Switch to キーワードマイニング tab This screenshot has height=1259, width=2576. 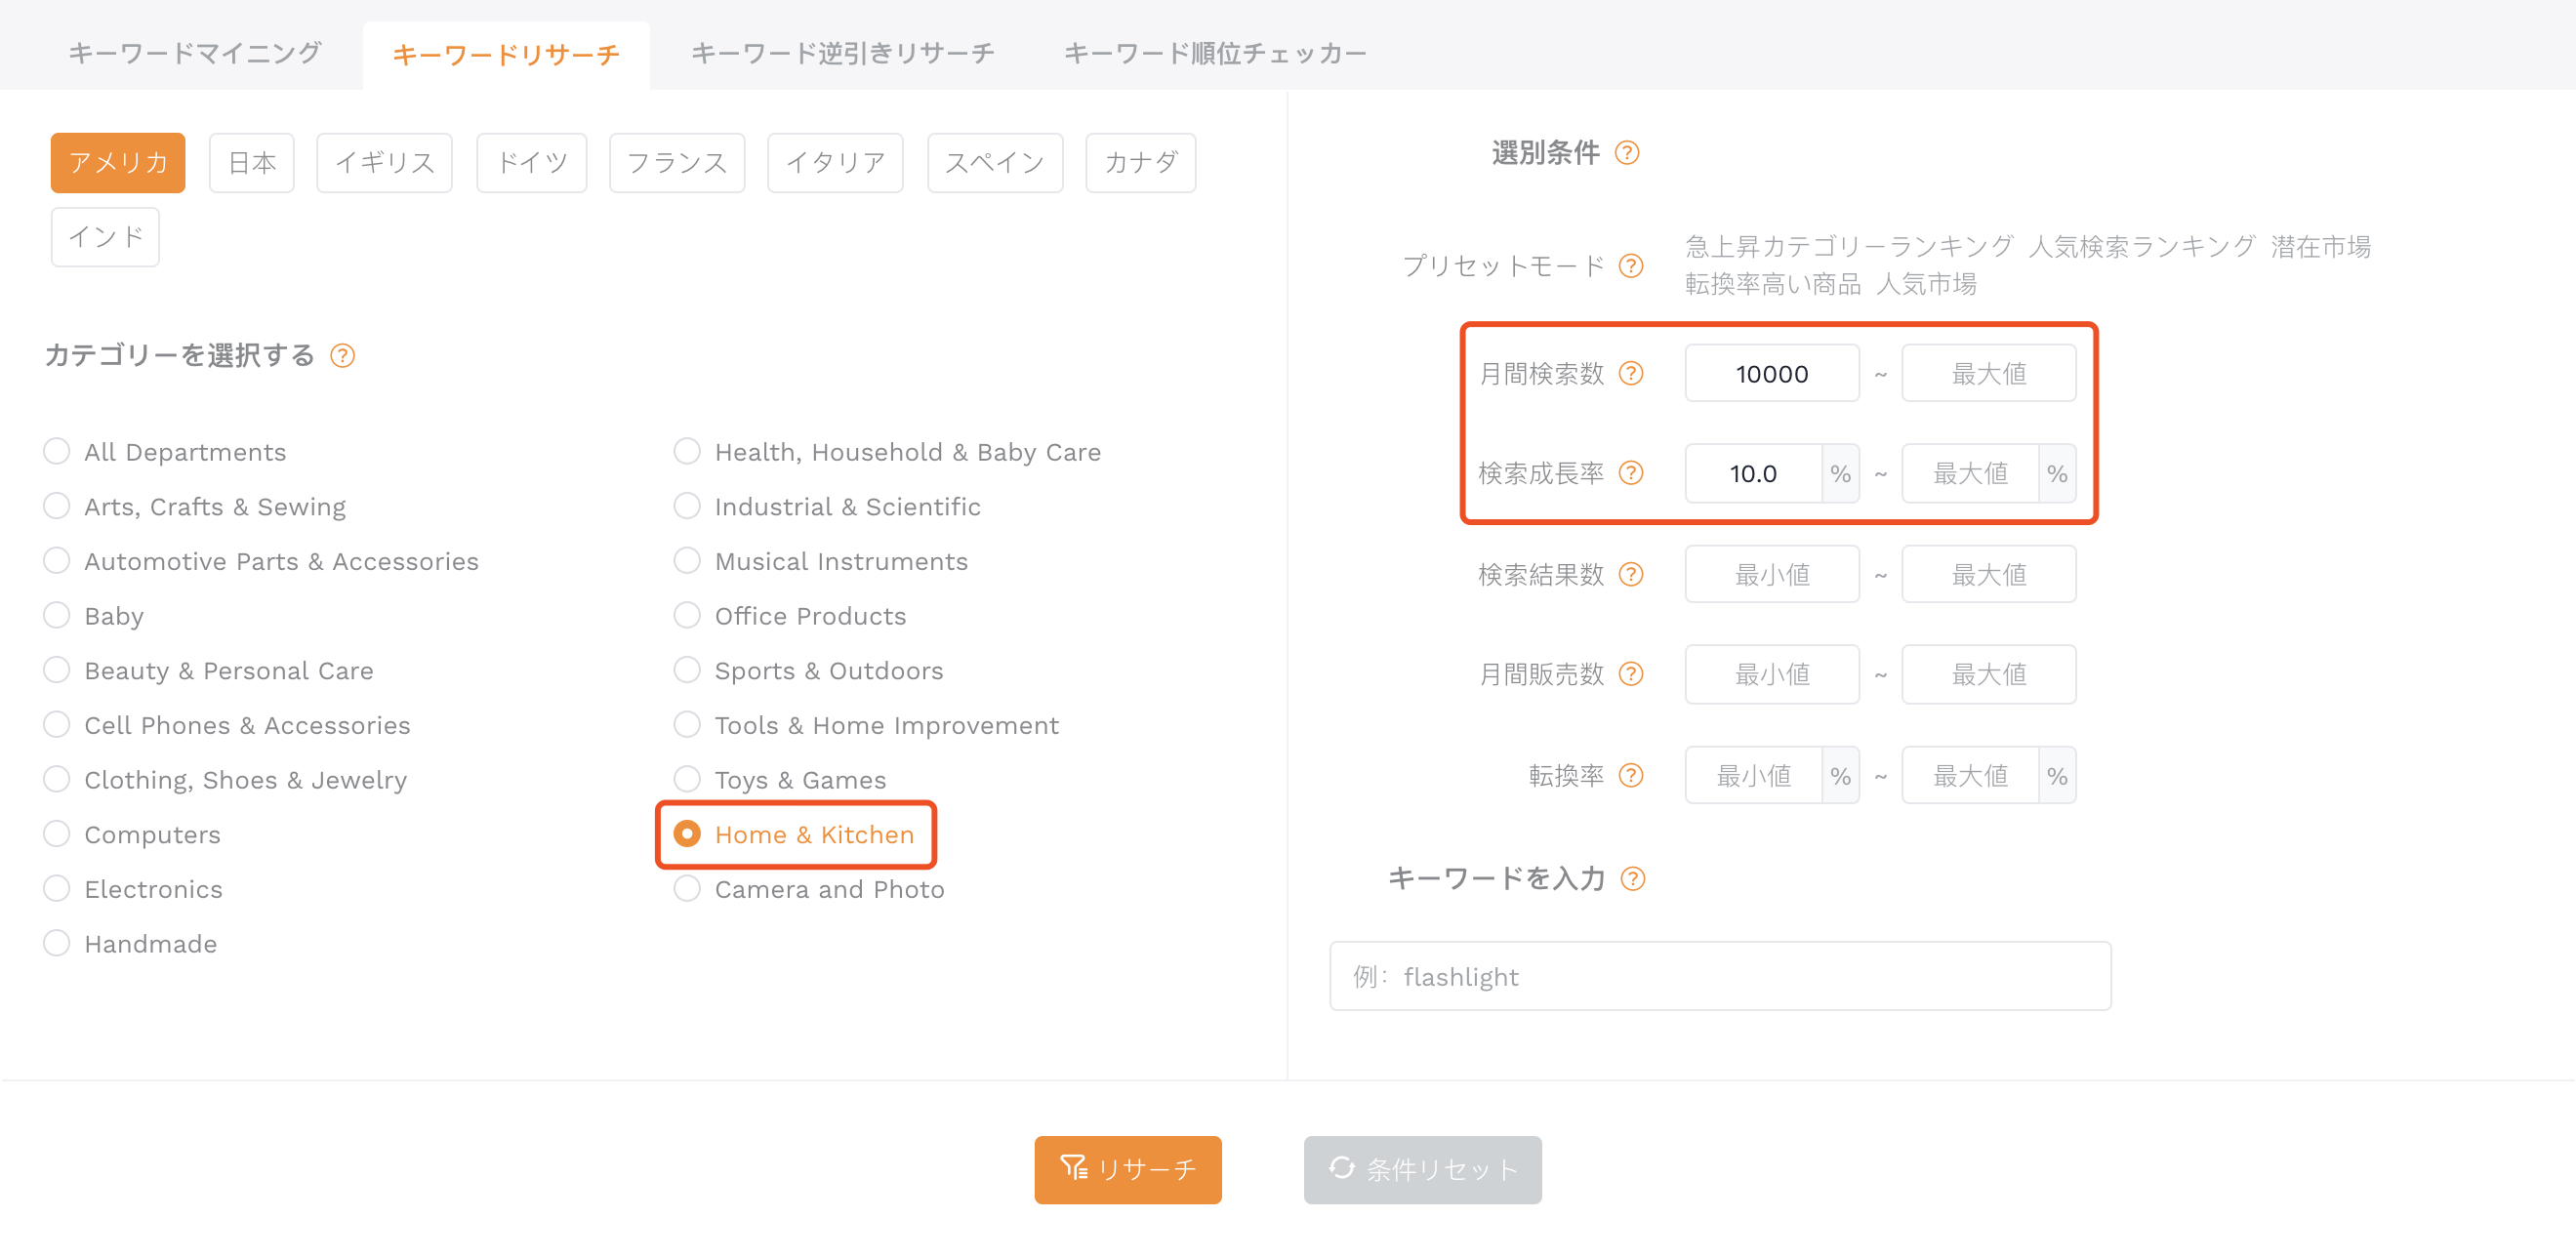195,53
